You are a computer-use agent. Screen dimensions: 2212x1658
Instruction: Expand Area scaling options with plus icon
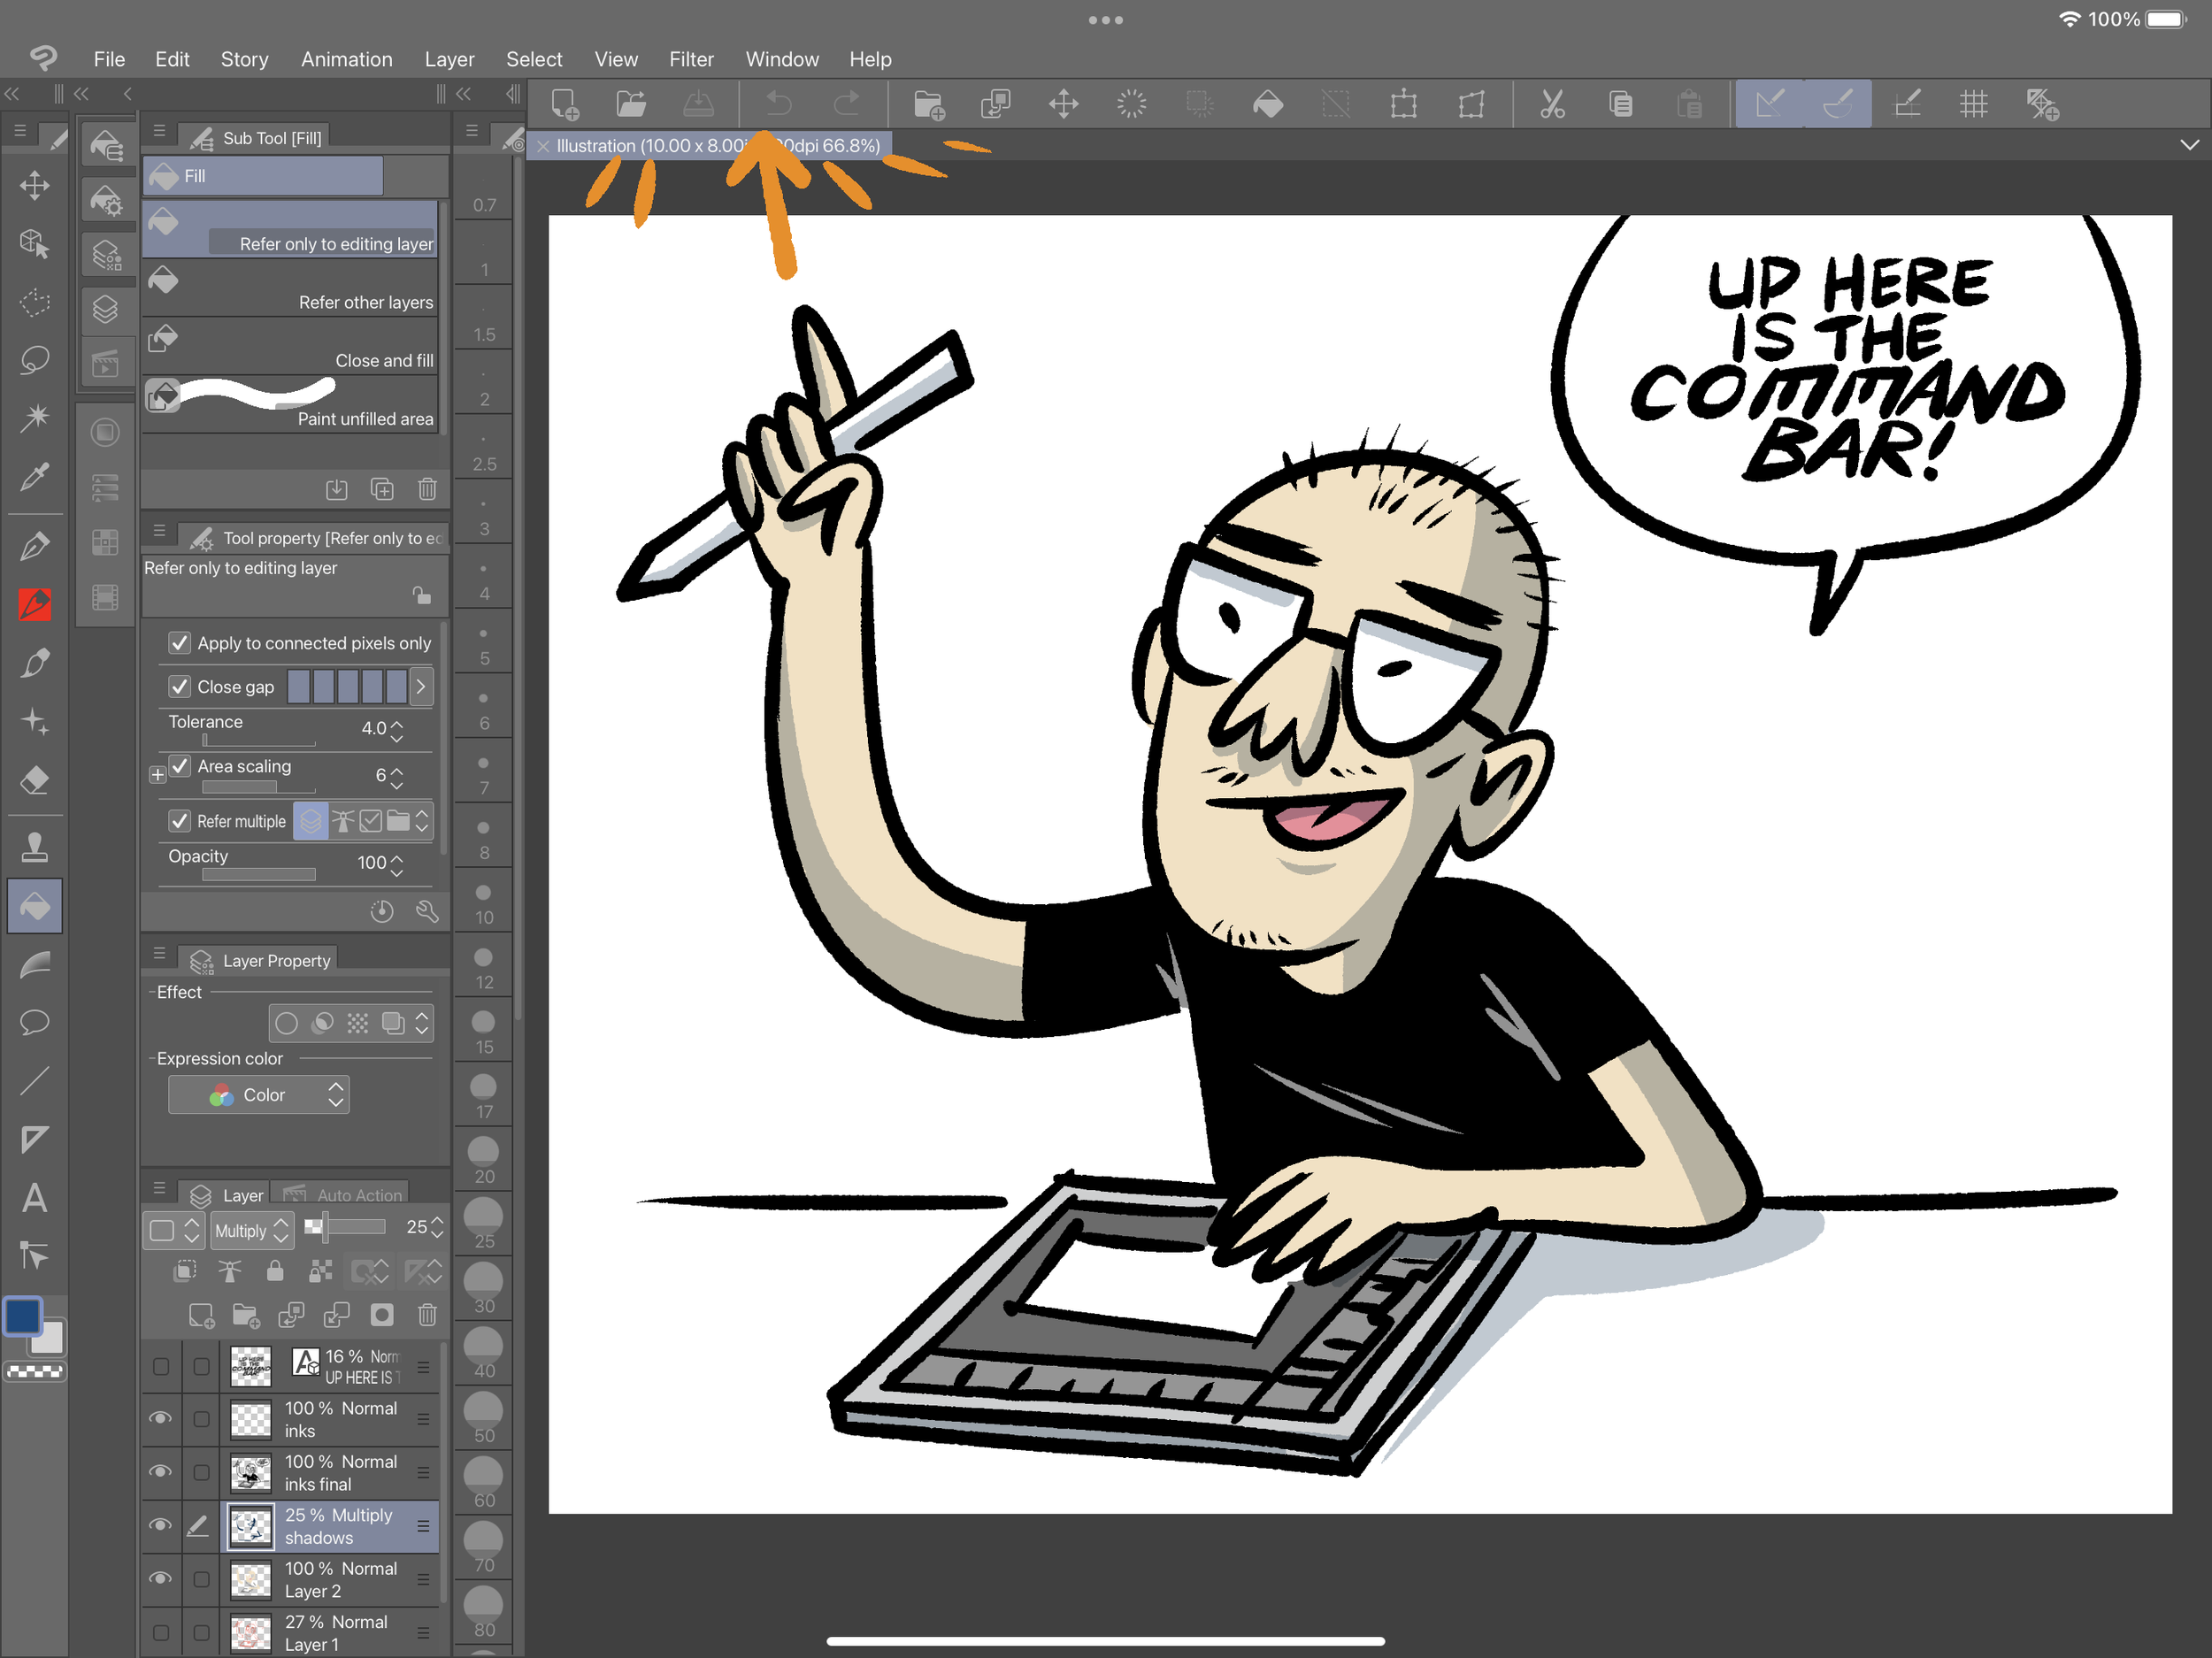157,775
